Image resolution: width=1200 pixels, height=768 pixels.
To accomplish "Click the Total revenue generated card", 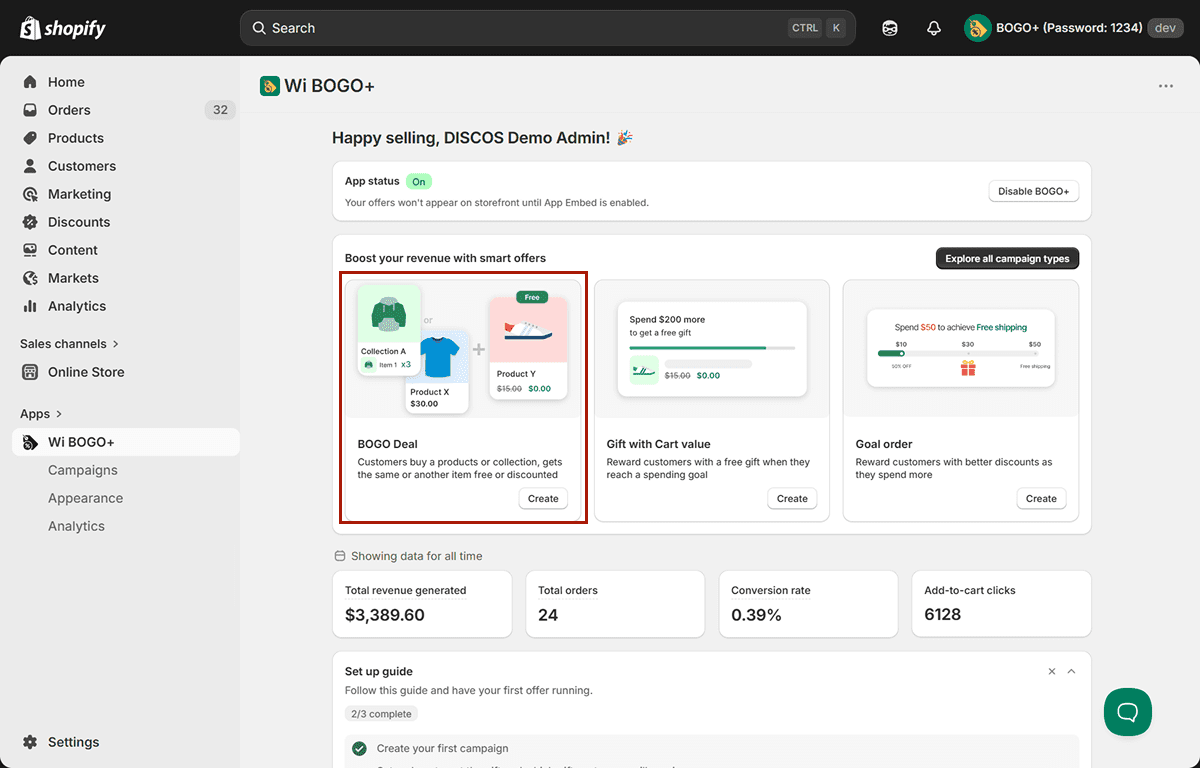I will point(422,604).
